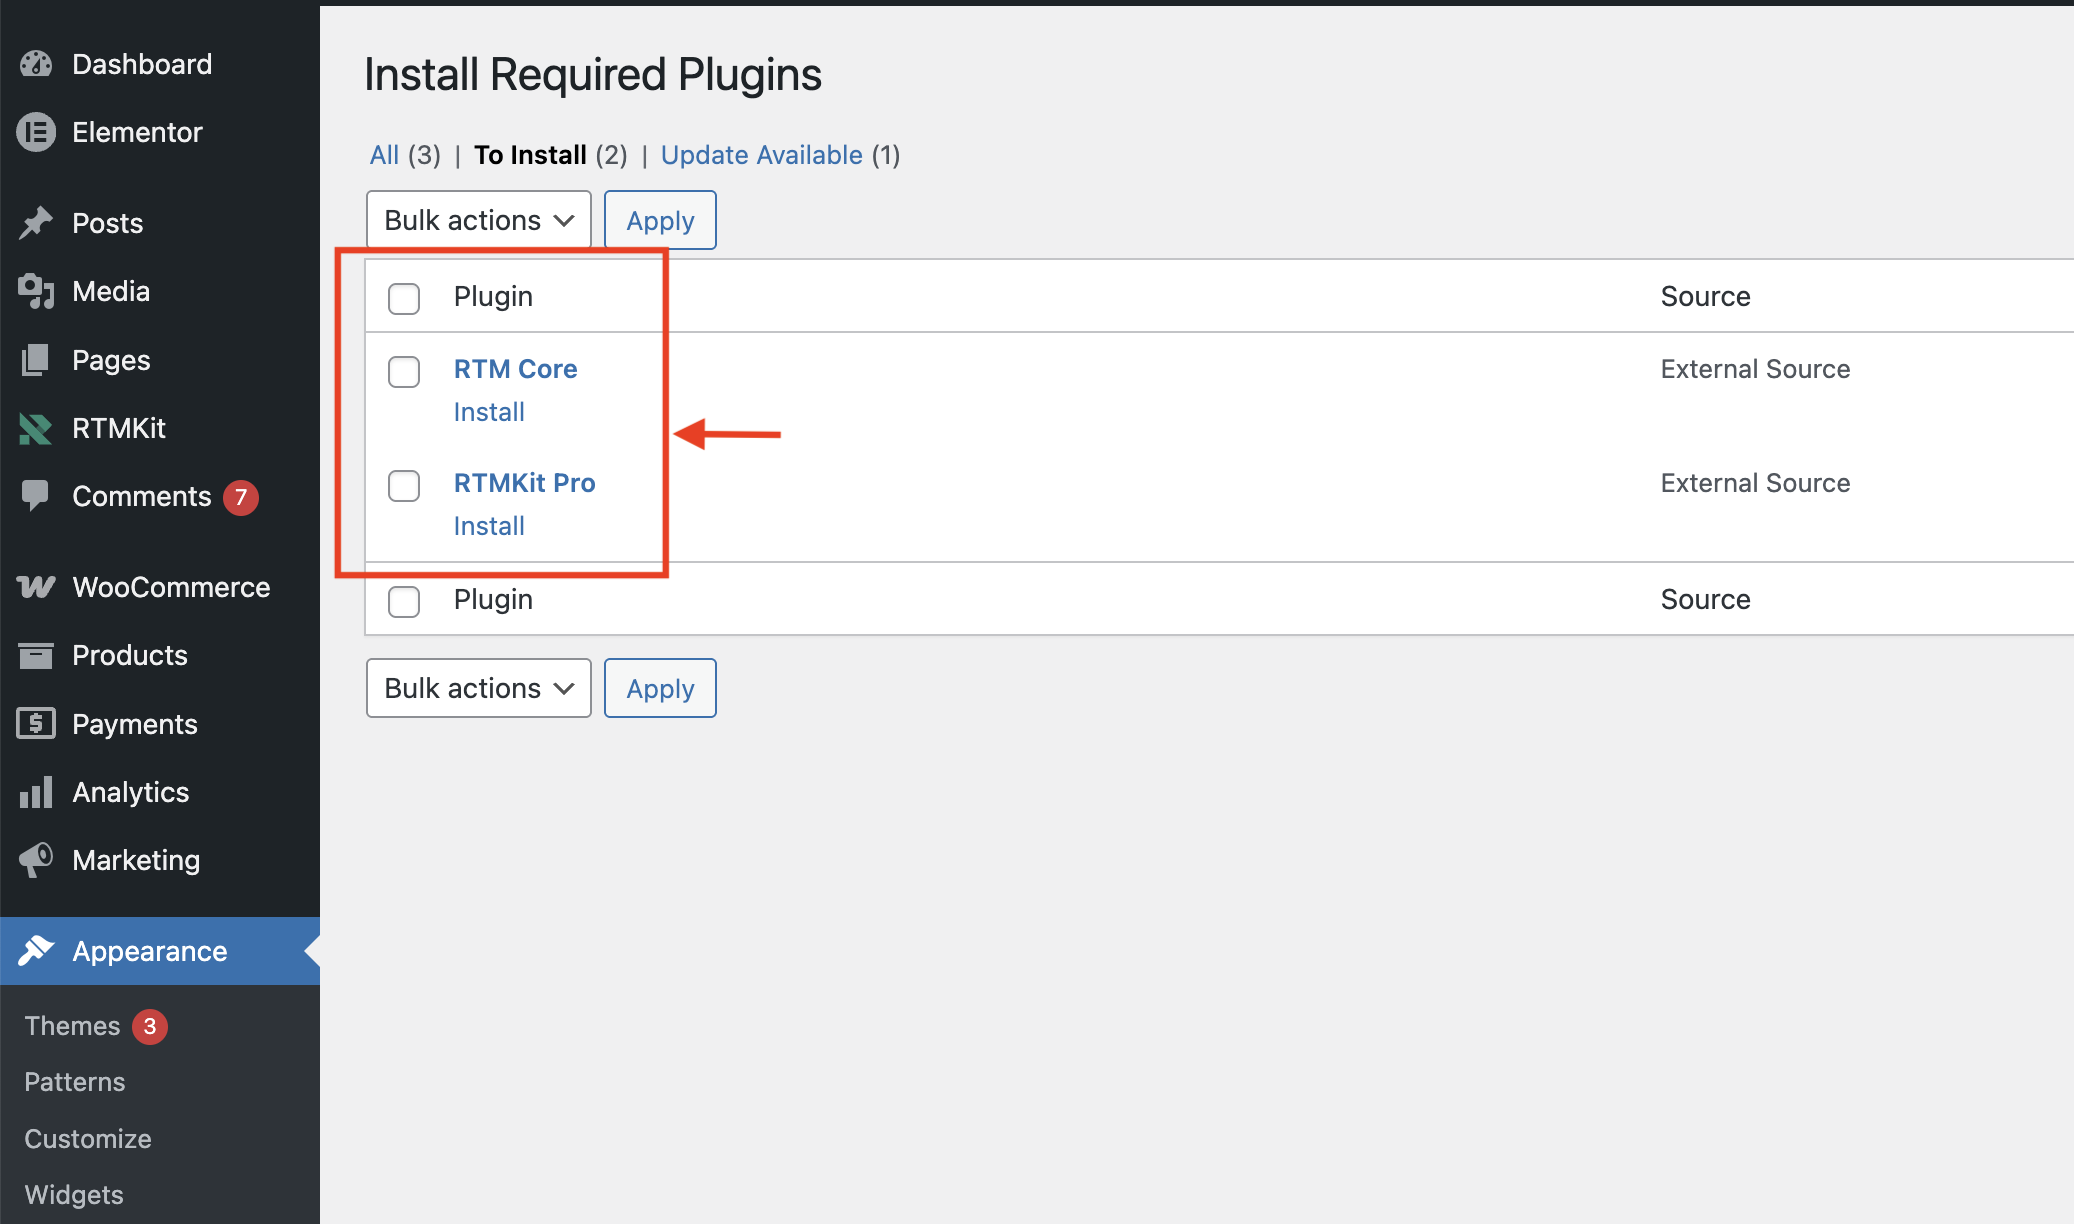2074x1224 pixels.
Task: Check the RTM Core plugin checkbox
Action: click(x=404, y=372)
